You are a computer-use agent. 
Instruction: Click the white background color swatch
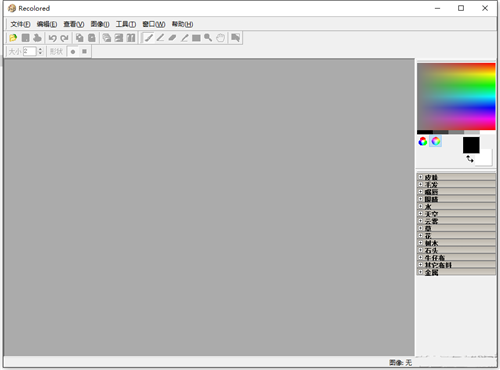pos(485,159)
